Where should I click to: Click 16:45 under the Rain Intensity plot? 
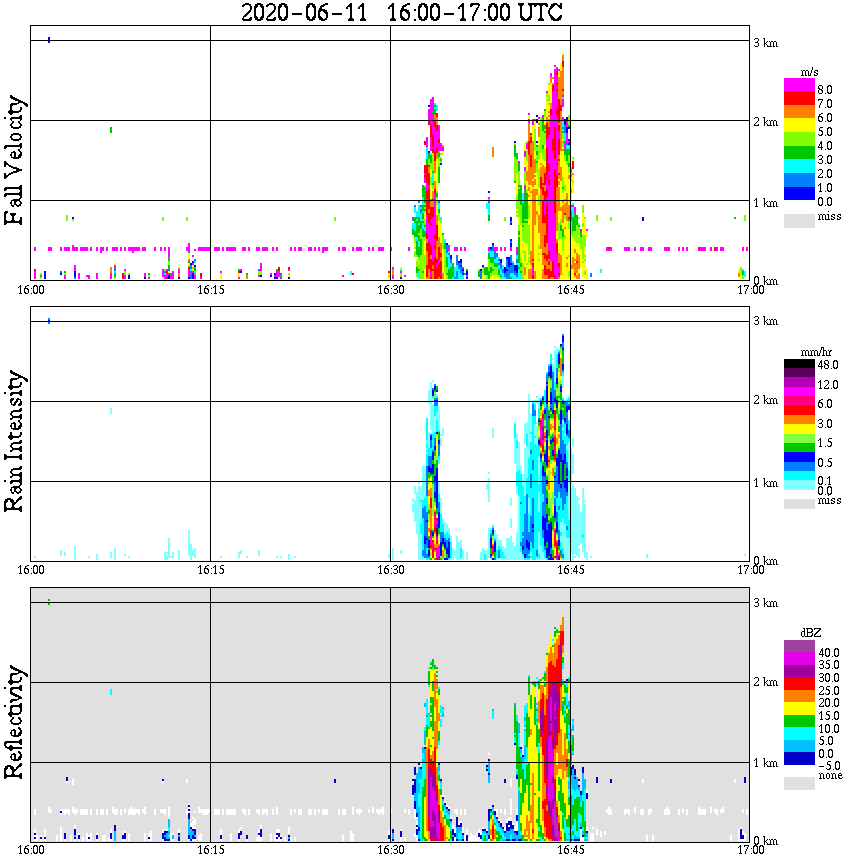click(570, 570)
